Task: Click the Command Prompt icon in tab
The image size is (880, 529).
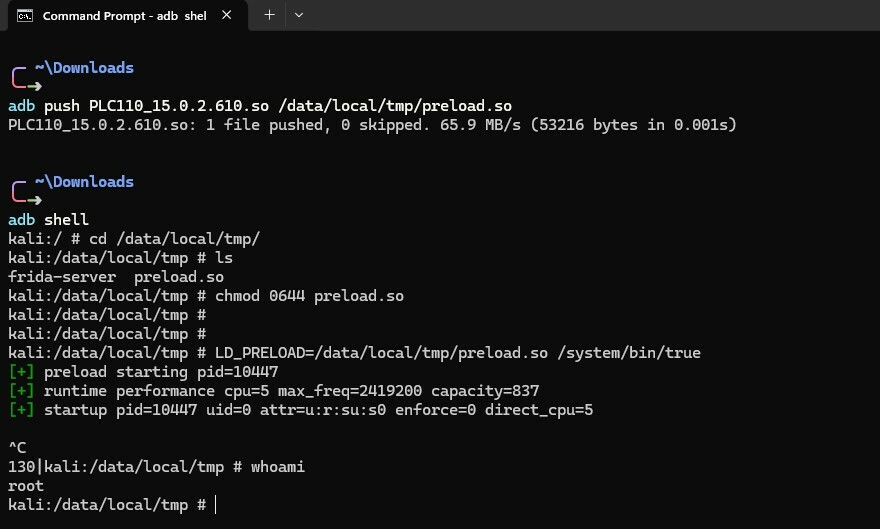Action: (x=25, y=16)
